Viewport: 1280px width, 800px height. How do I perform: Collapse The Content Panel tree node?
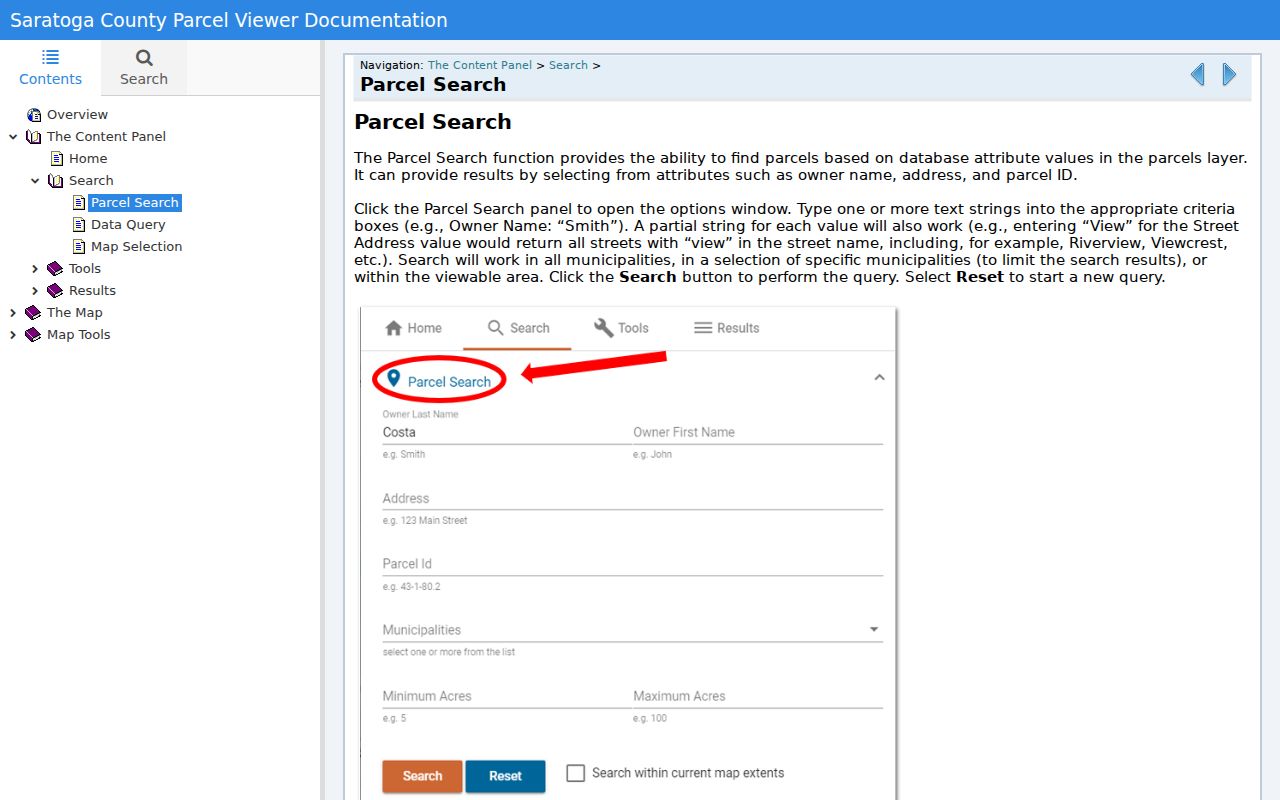pyautogui.click(x=13, y=137)
